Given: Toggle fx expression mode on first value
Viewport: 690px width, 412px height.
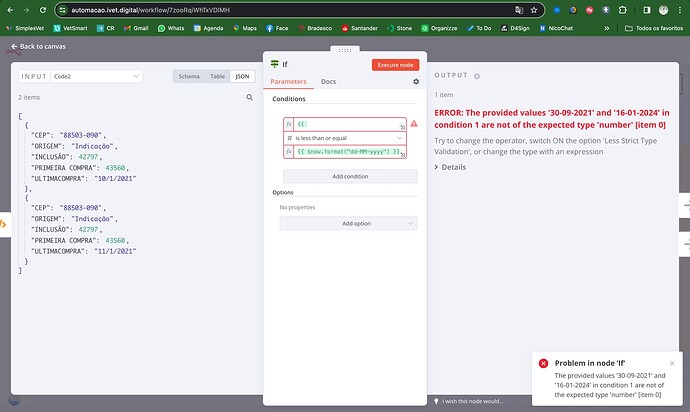Looking at the screenshot, I should point(289,124).
